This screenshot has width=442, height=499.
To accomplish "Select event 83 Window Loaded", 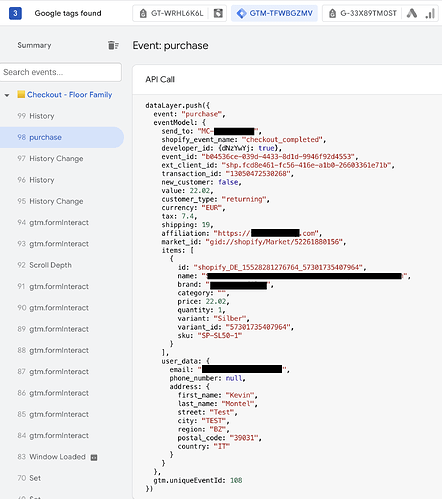I will coord(62,457).
